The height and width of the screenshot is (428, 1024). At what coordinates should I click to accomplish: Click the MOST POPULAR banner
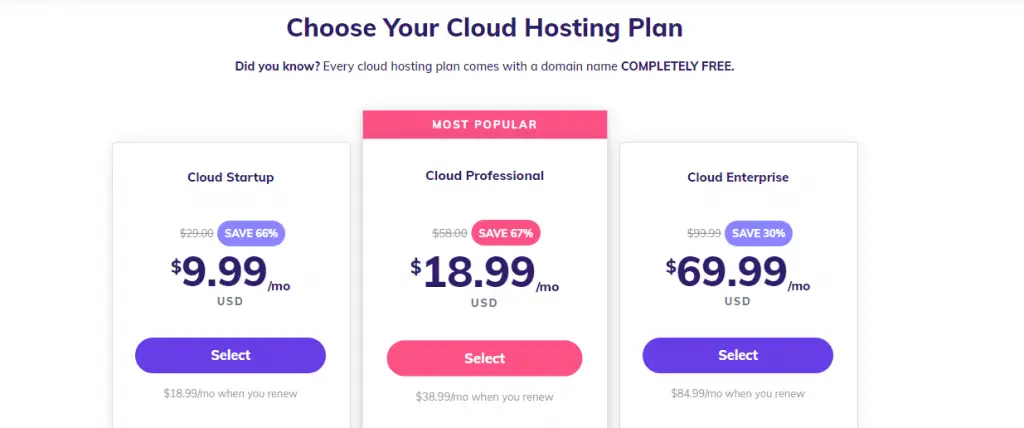click(x=485, y=124)
